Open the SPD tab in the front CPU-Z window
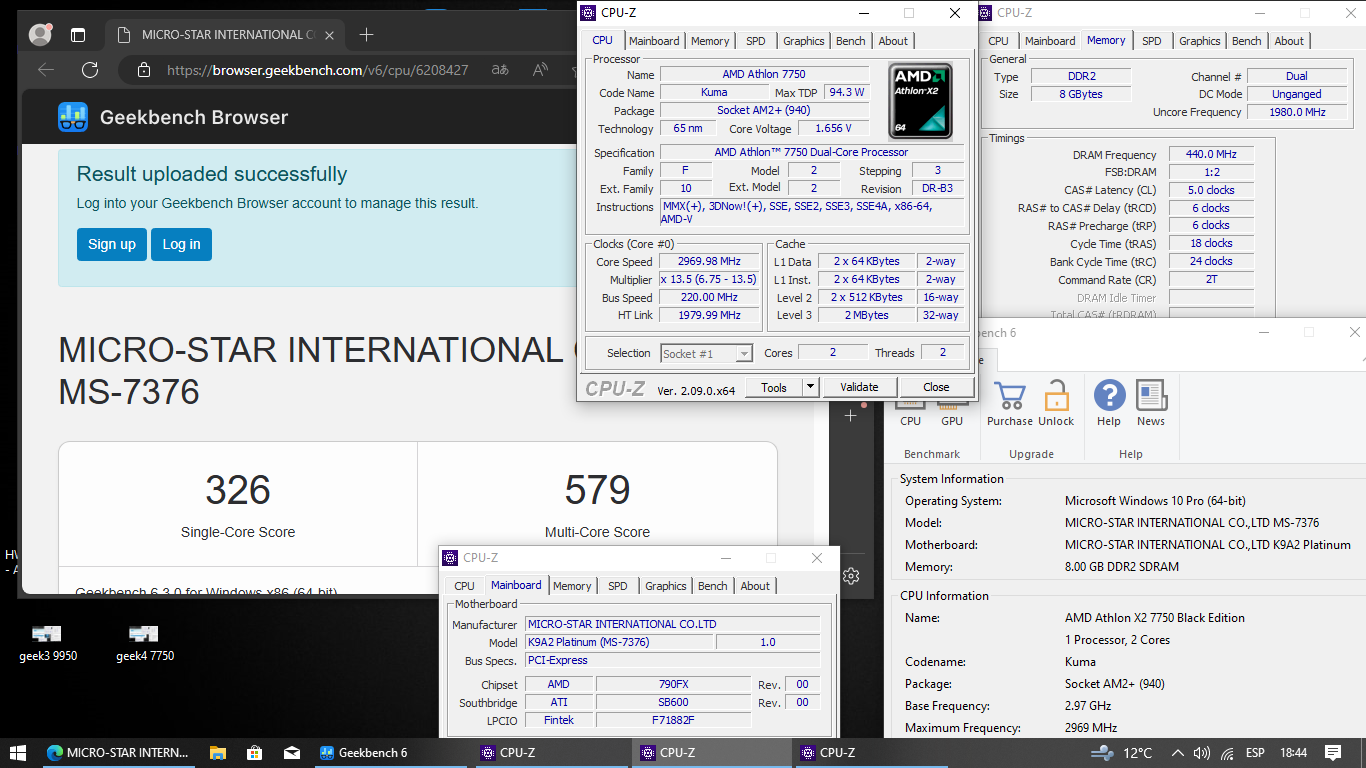1366x768 pixels. [x=756, y=41]
